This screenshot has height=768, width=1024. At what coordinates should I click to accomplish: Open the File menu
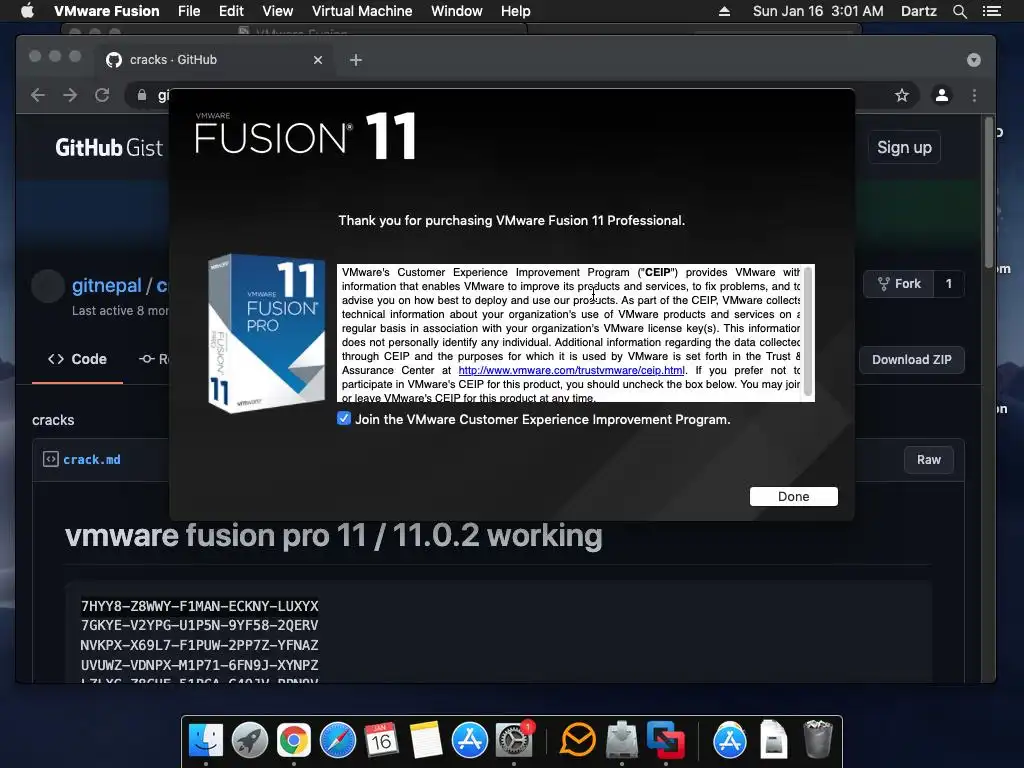(189, 11)
